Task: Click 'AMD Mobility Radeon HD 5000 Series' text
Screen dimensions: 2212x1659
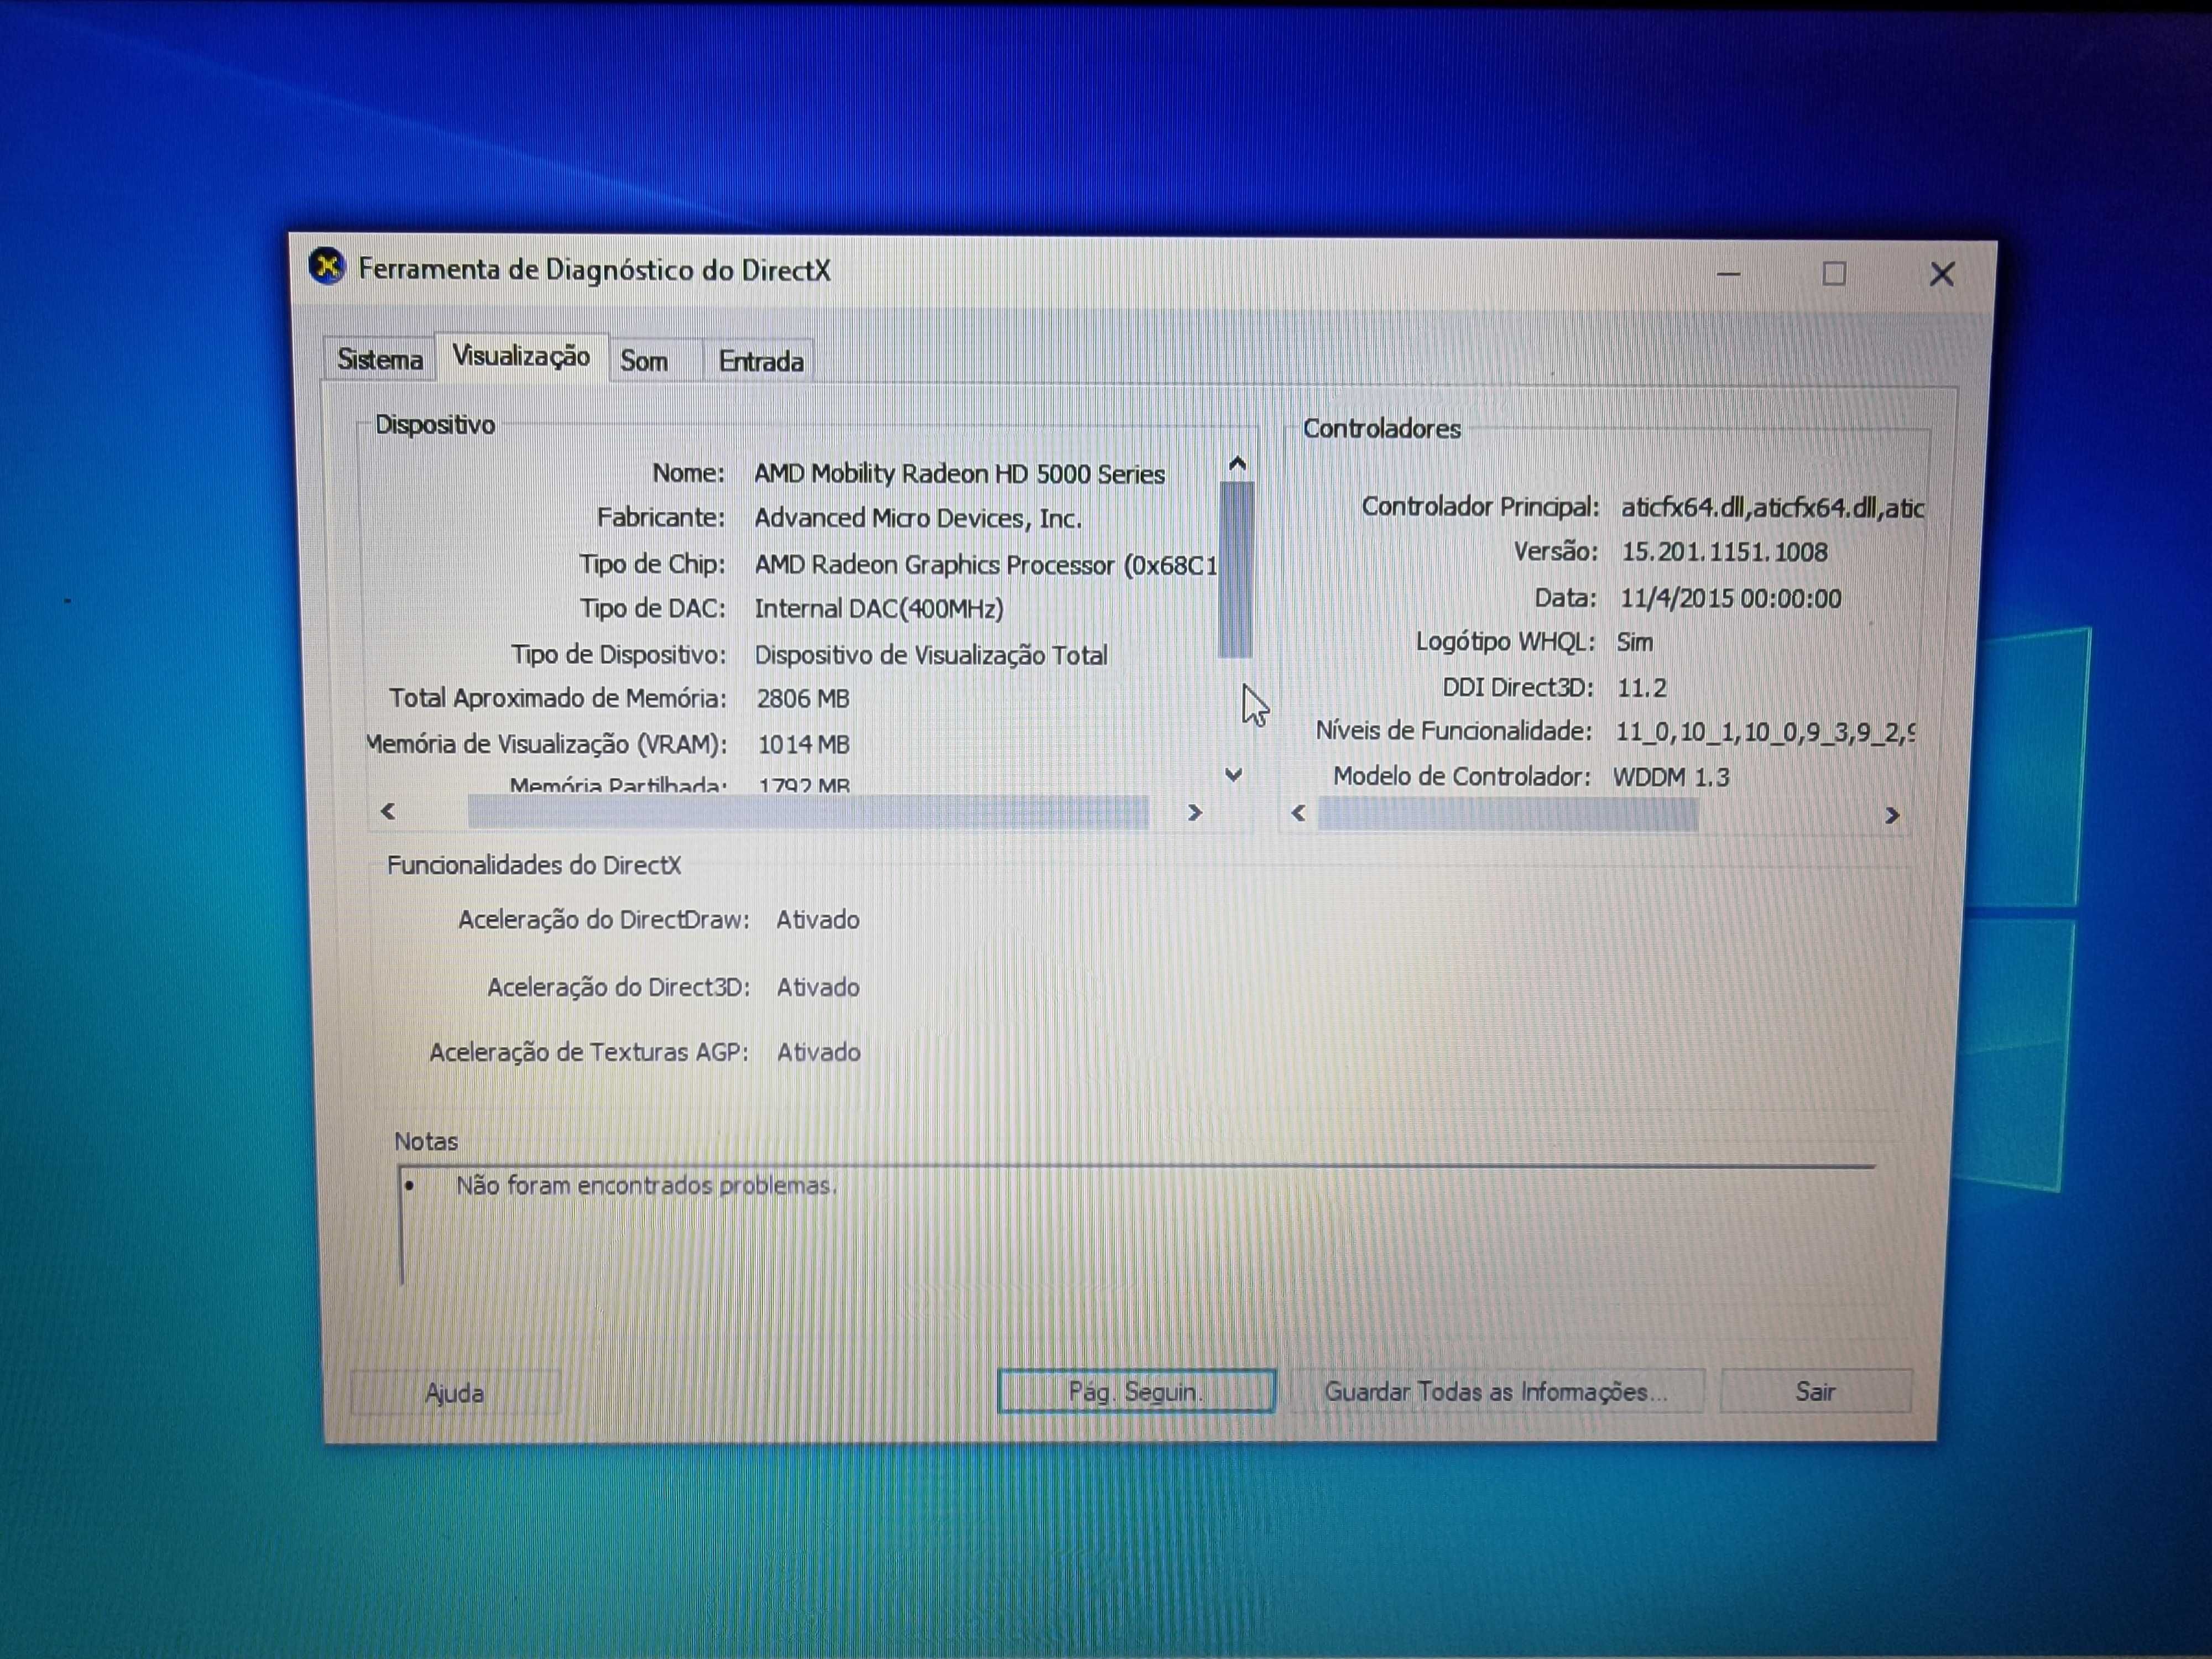Action: 959,474
